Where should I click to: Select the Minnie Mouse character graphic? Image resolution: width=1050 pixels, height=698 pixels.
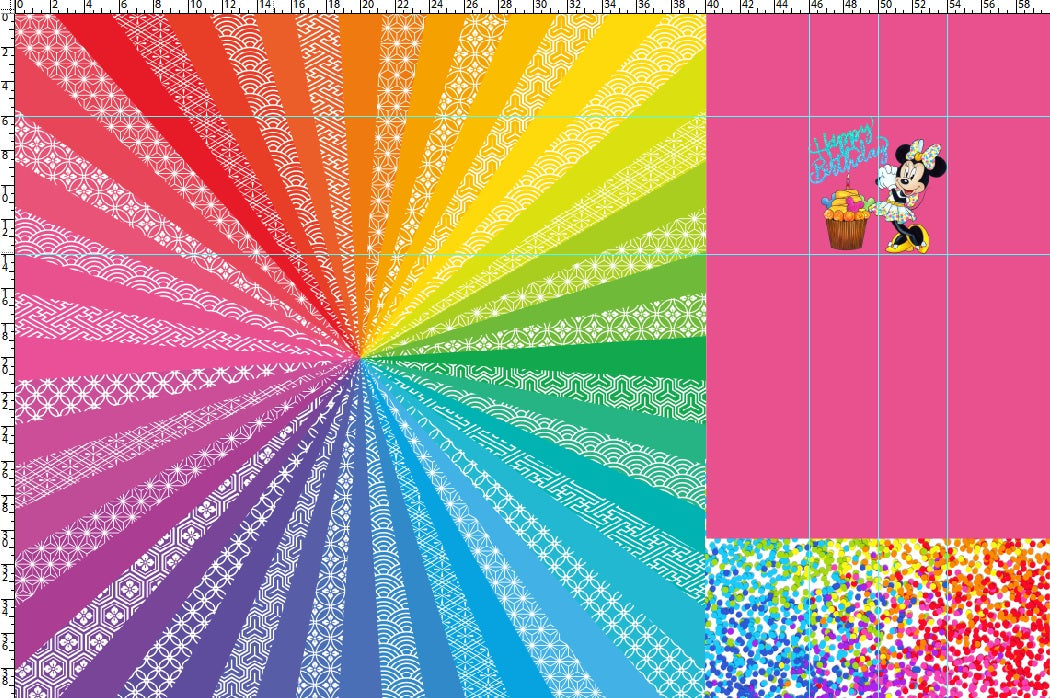[x=911, y=196]
